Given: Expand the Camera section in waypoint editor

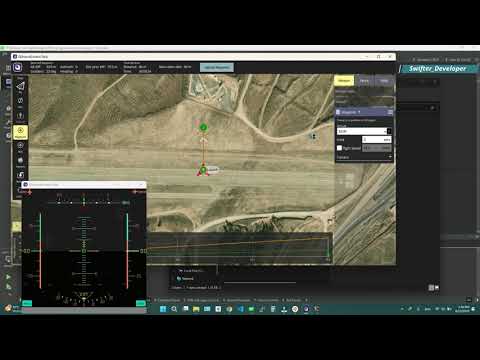Looking at the screenshot, I should tap(364, 157).
